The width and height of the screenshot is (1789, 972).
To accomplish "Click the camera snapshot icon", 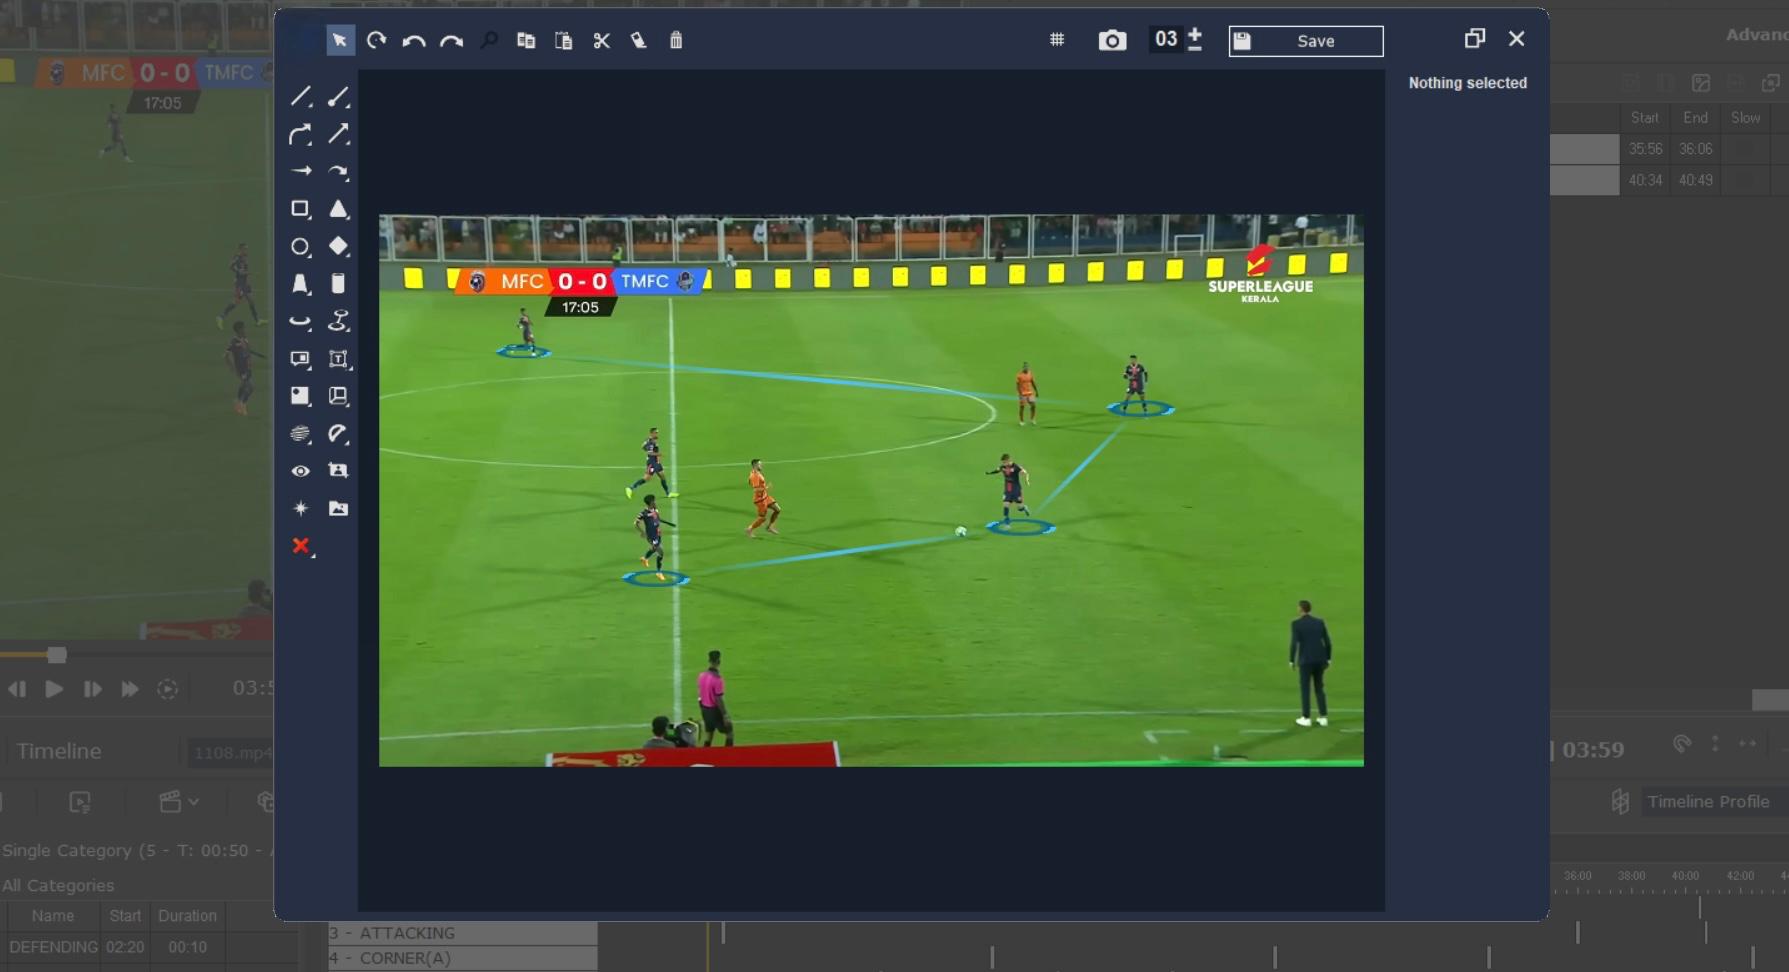I will 1112,41.
